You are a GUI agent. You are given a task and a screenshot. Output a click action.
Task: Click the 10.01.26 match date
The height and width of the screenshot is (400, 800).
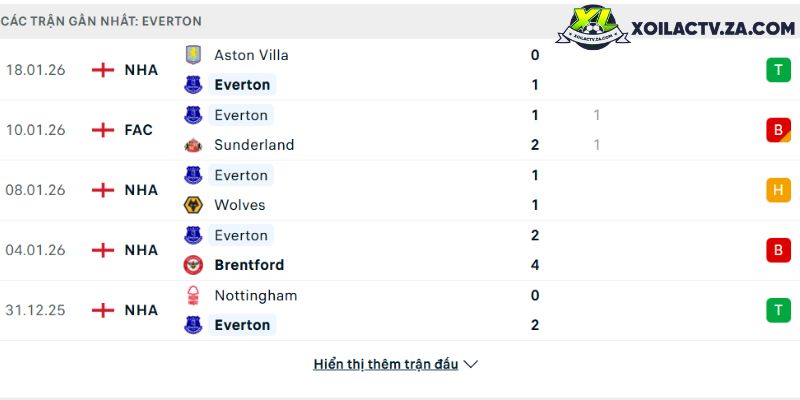[x=36, y=130]
